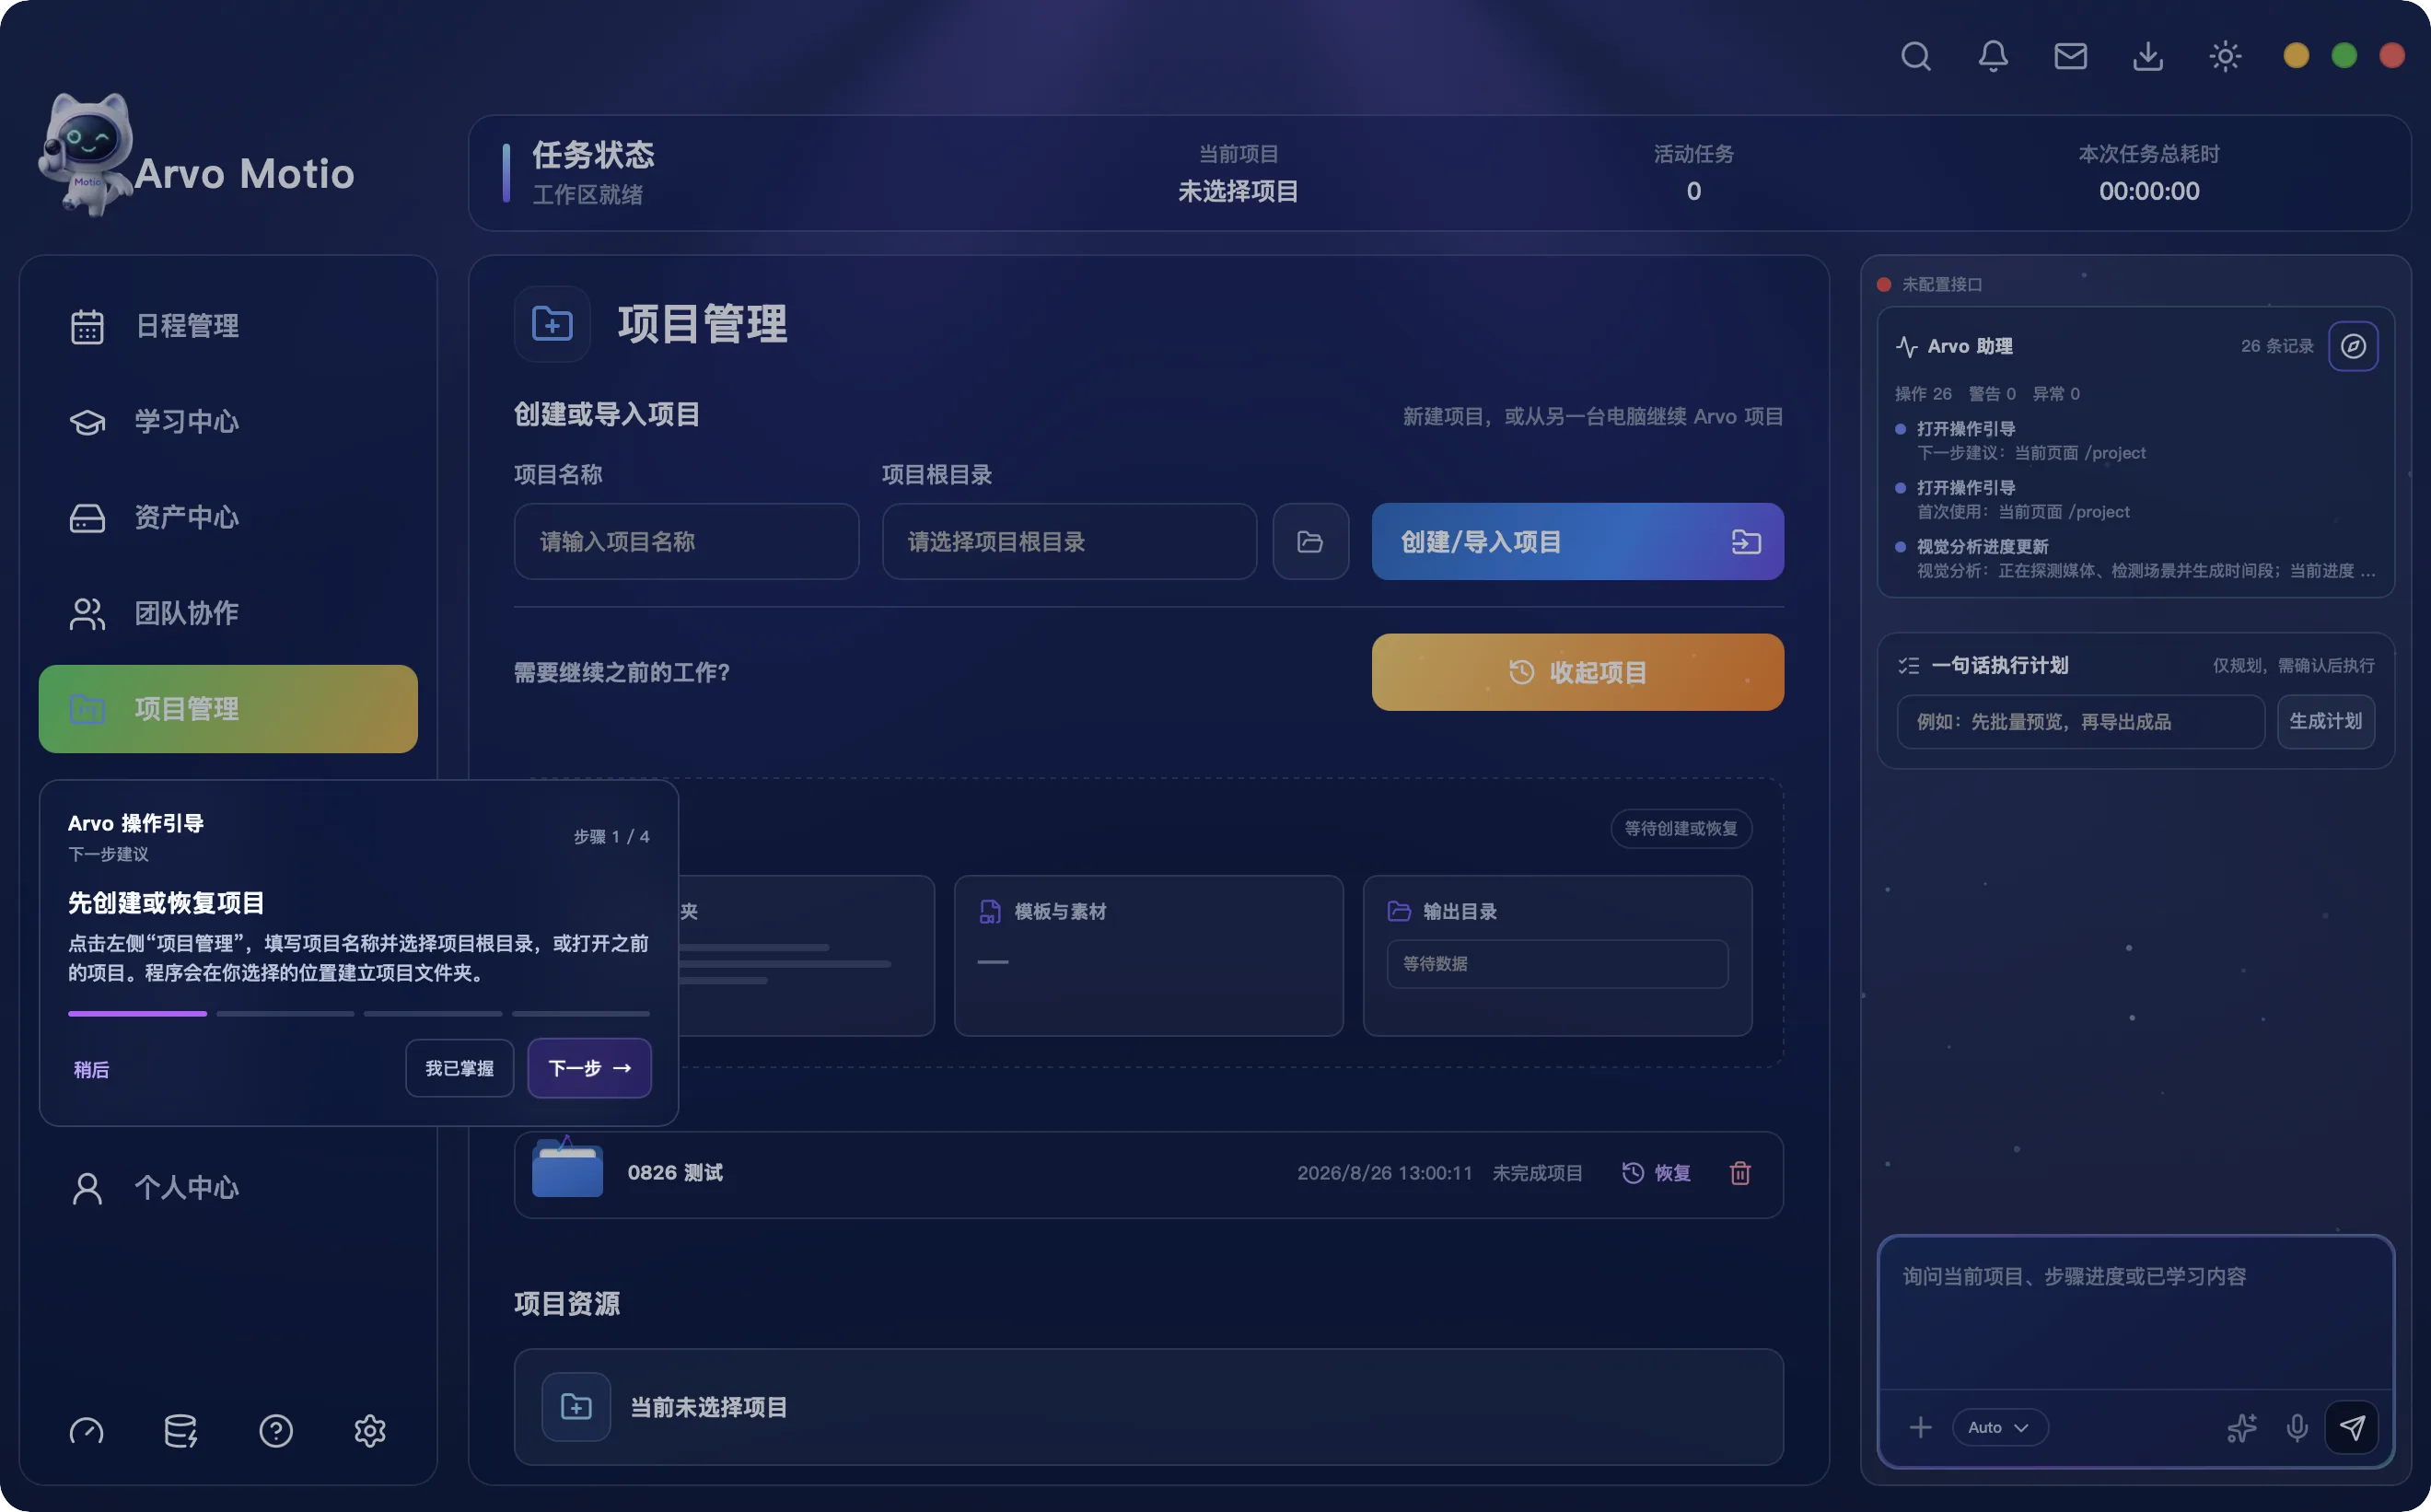
Task: Focus the 请选择项目根目录 input field
Action: click(x=1069, y=541)
